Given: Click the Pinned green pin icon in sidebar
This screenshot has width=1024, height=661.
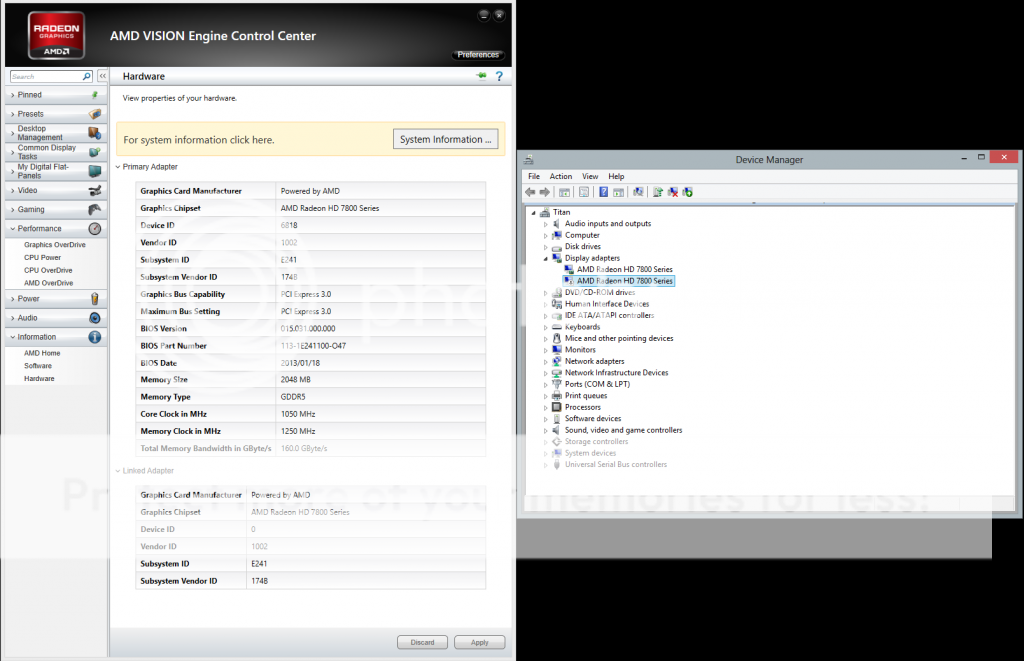Looking at the screenshot, I should (95, 95).
